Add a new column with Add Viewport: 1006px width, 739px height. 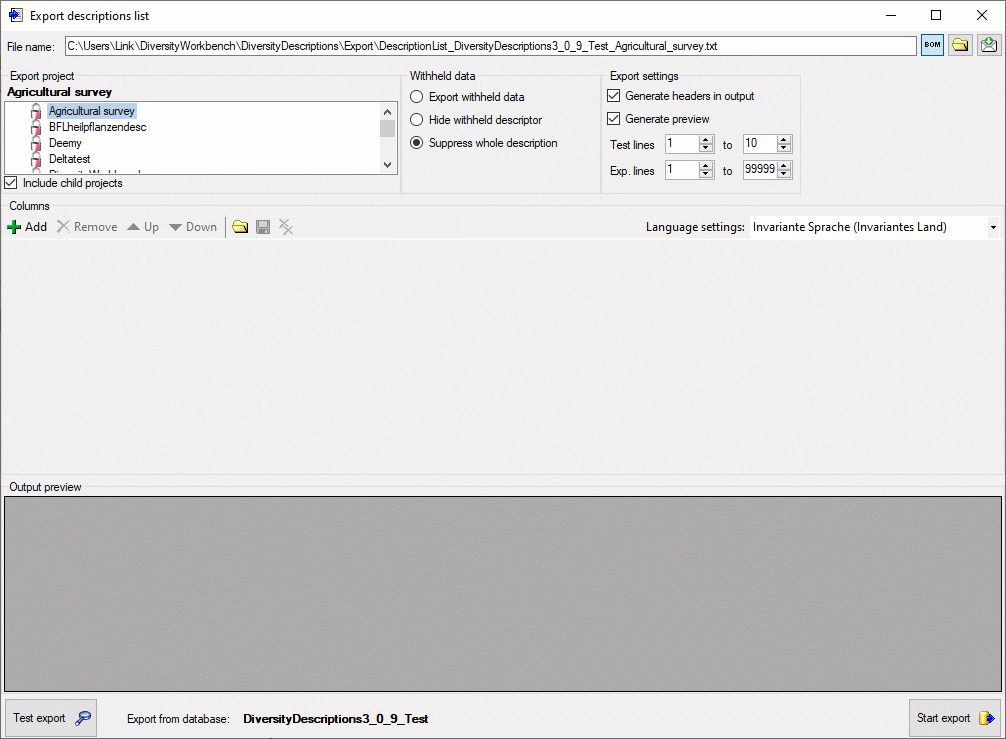[x=27, y=226]
